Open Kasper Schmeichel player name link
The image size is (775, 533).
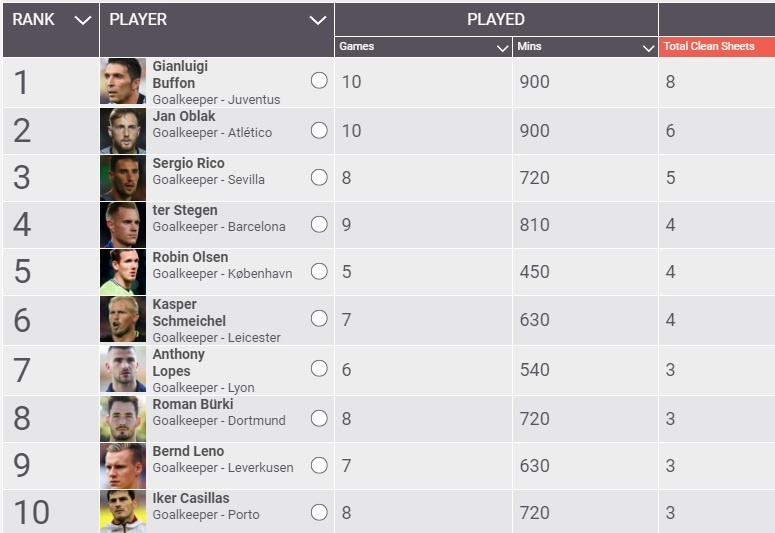click(188, 312)
